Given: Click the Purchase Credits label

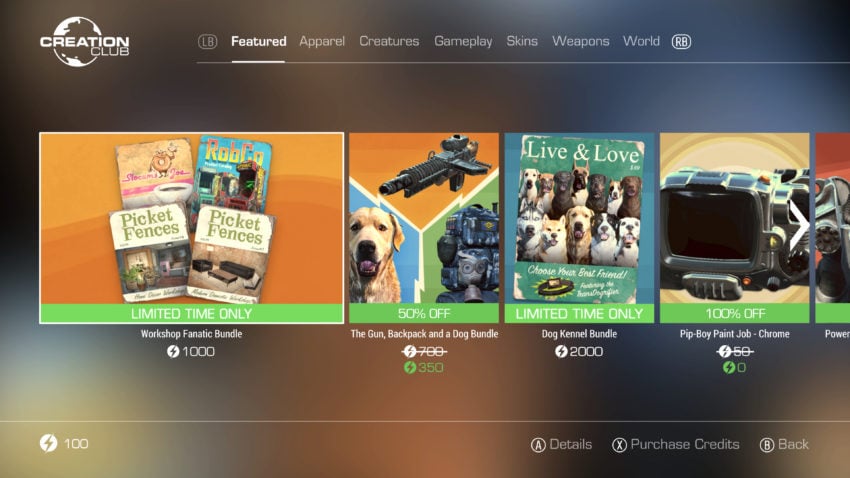Looking at the screenshot, I should click(685, 444).
